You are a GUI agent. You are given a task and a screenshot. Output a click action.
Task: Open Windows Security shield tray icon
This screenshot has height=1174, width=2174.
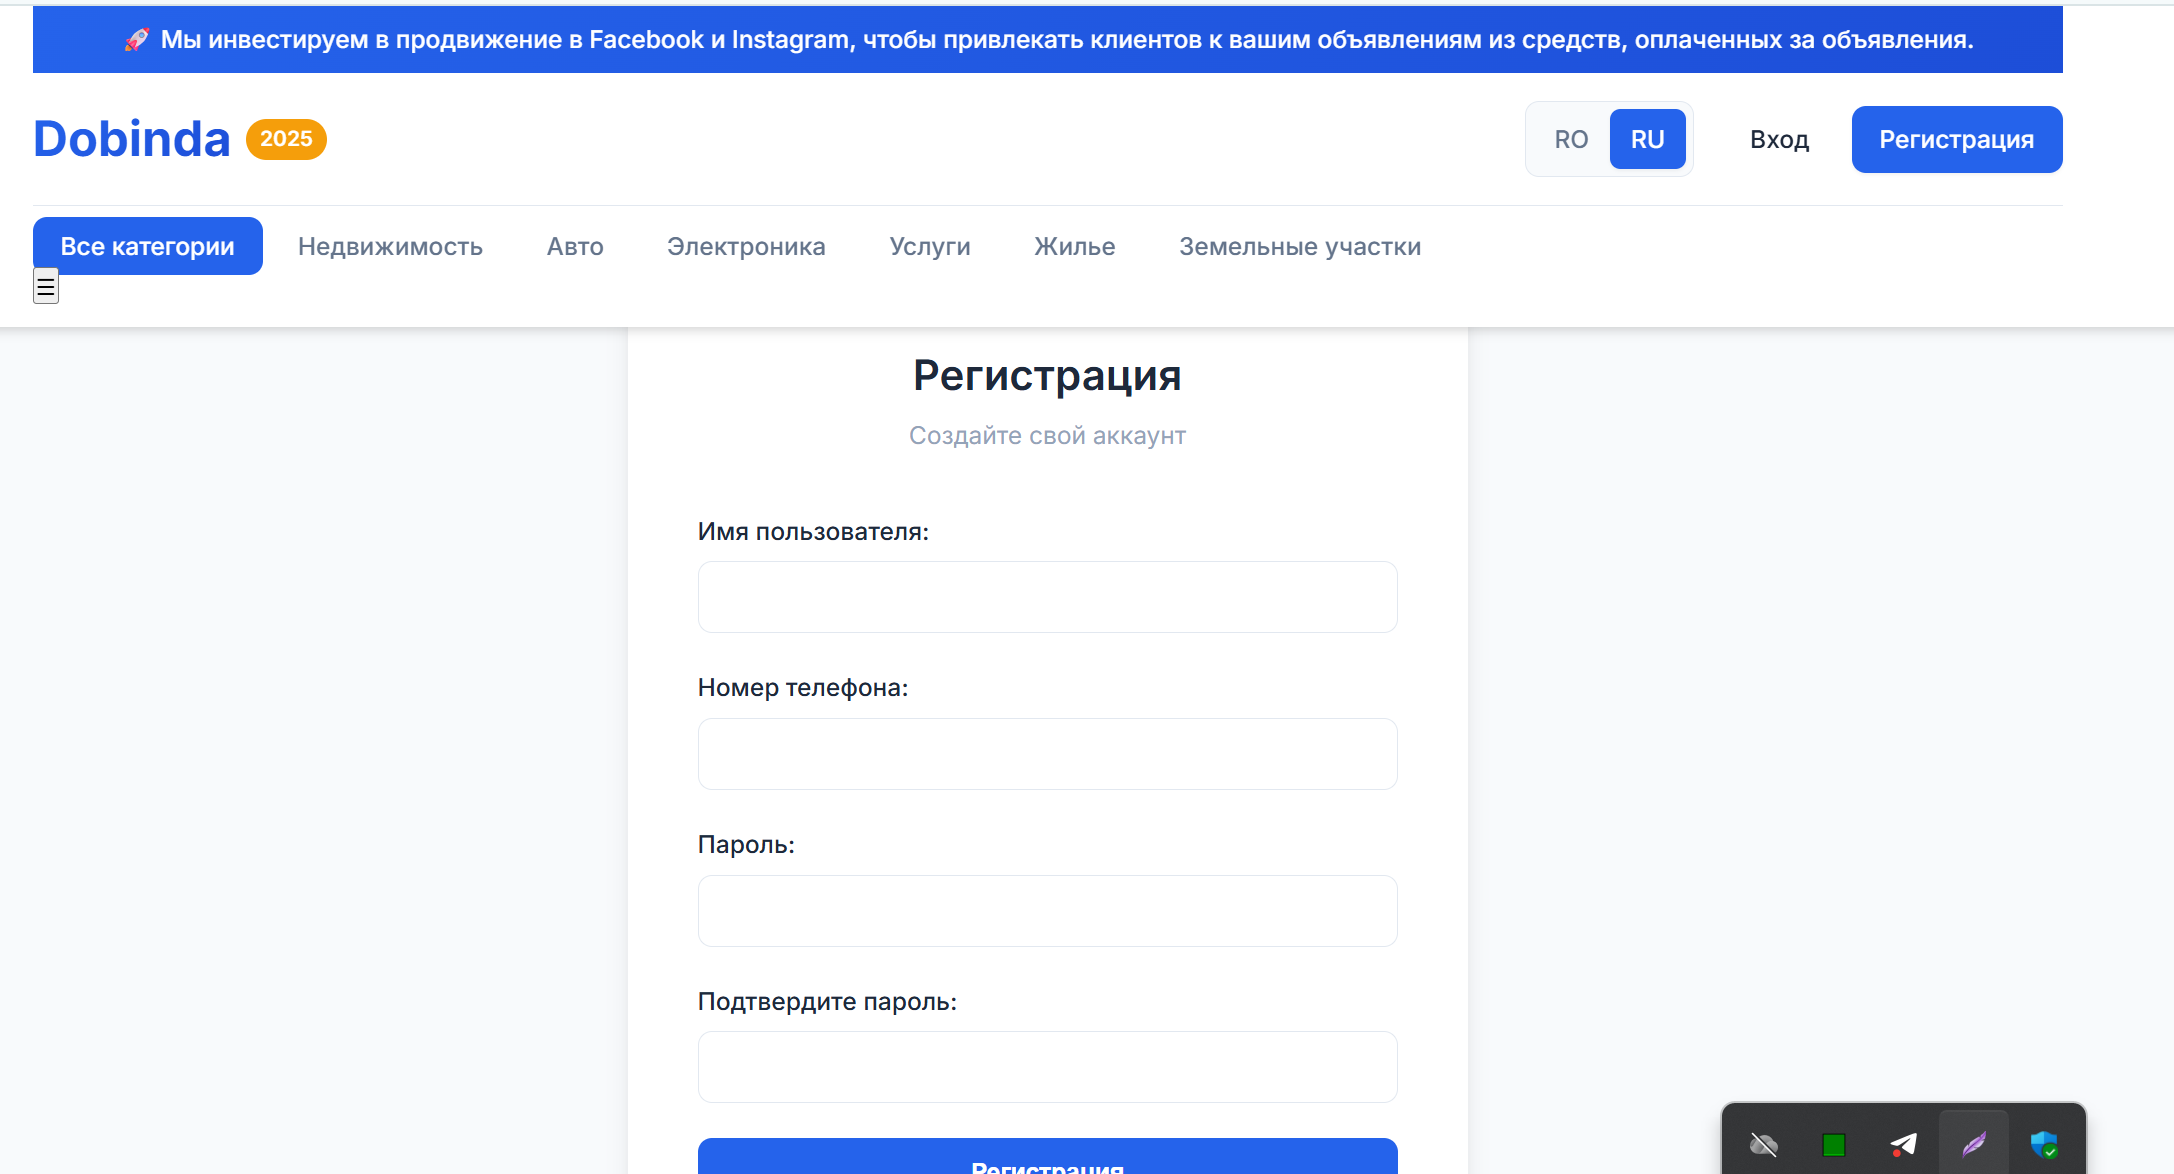tap(2043, 1144)
